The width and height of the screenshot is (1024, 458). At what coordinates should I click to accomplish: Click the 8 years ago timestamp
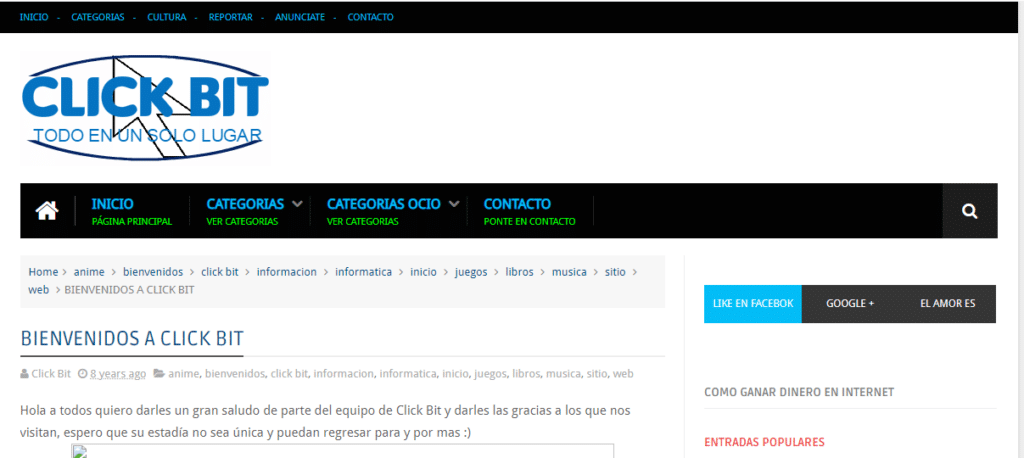pyautogui.click(x=118, y=374)
